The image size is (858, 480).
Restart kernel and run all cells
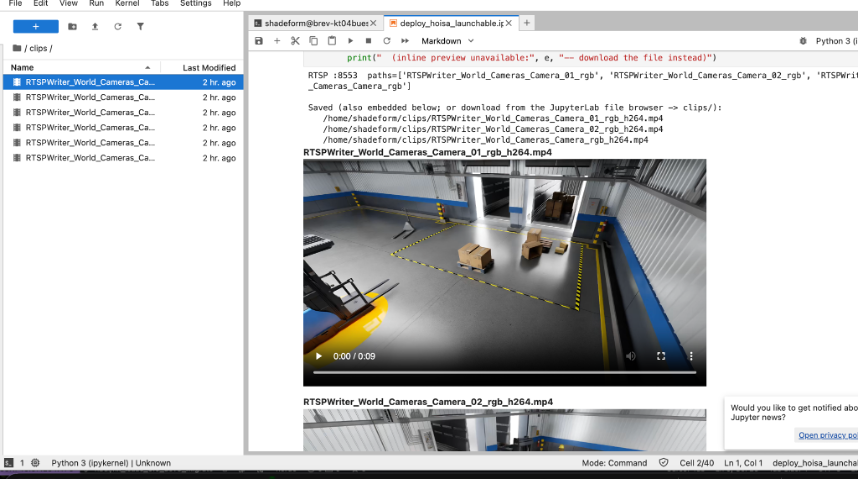coord(405,41)
